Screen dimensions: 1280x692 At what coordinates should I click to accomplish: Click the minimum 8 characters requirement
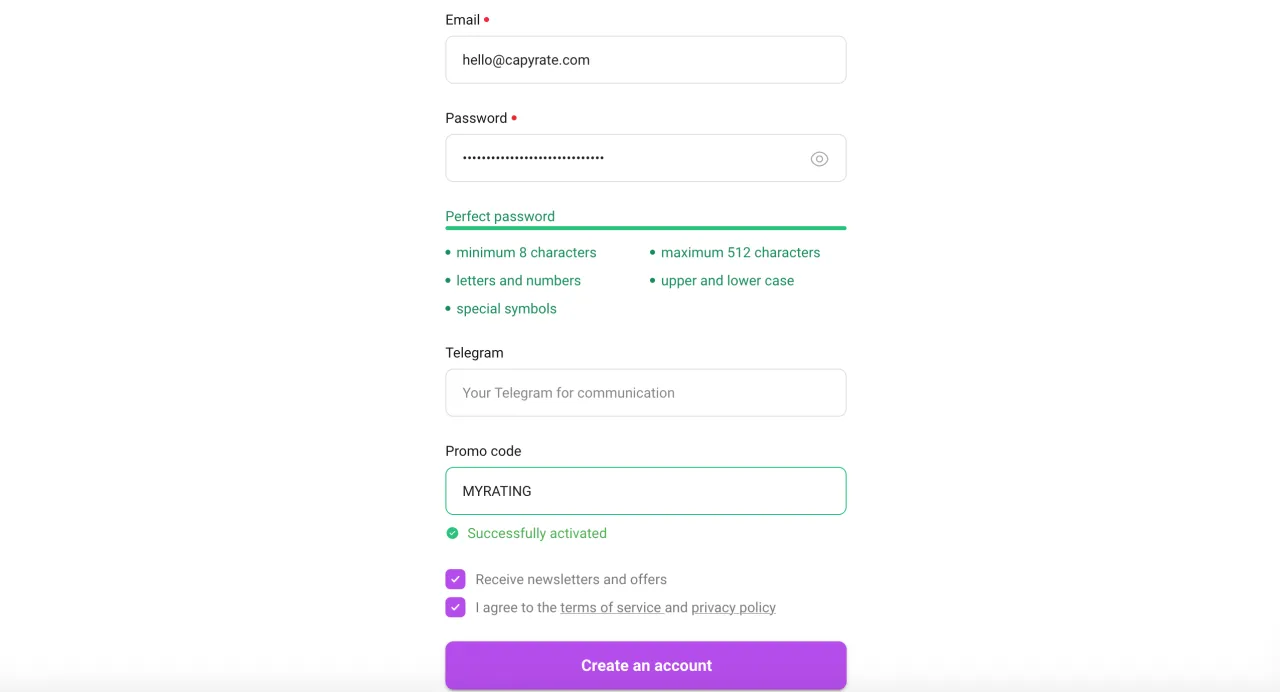click(x=526, y=252)
